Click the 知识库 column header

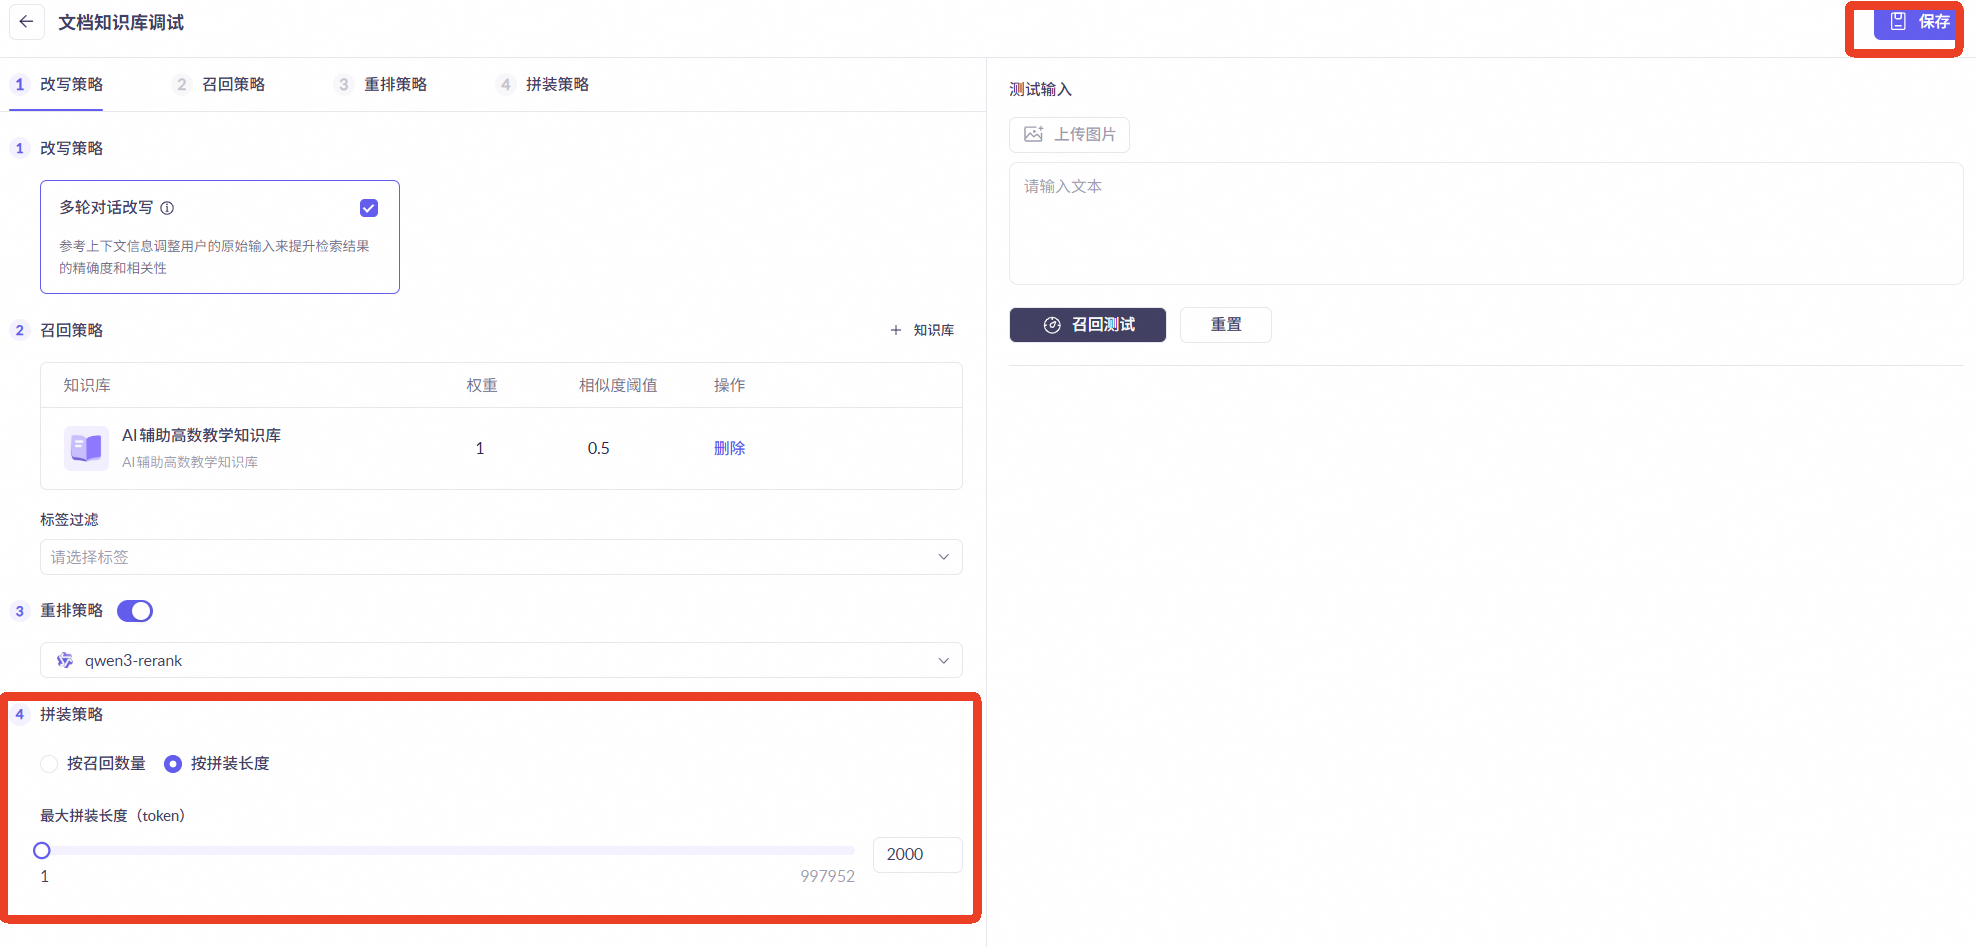(x=87, y=385)
